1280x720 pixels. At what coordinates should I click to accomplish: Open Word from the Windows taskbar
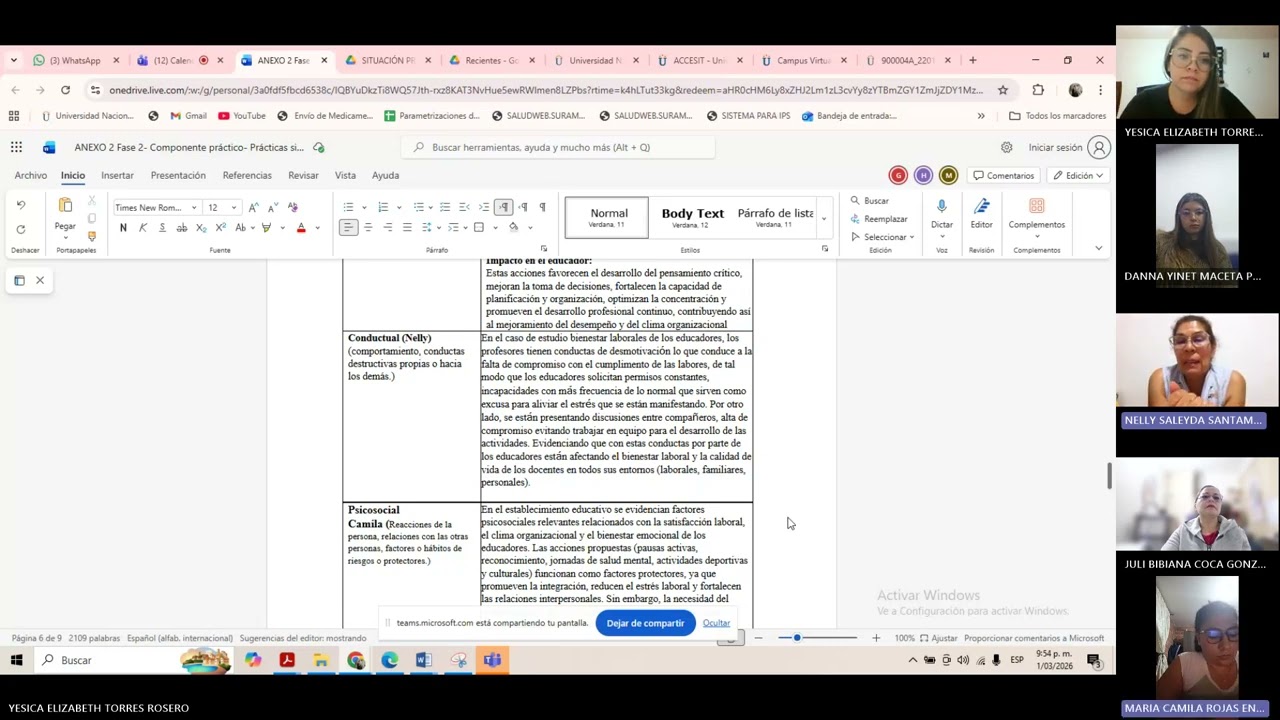(423, 660)
